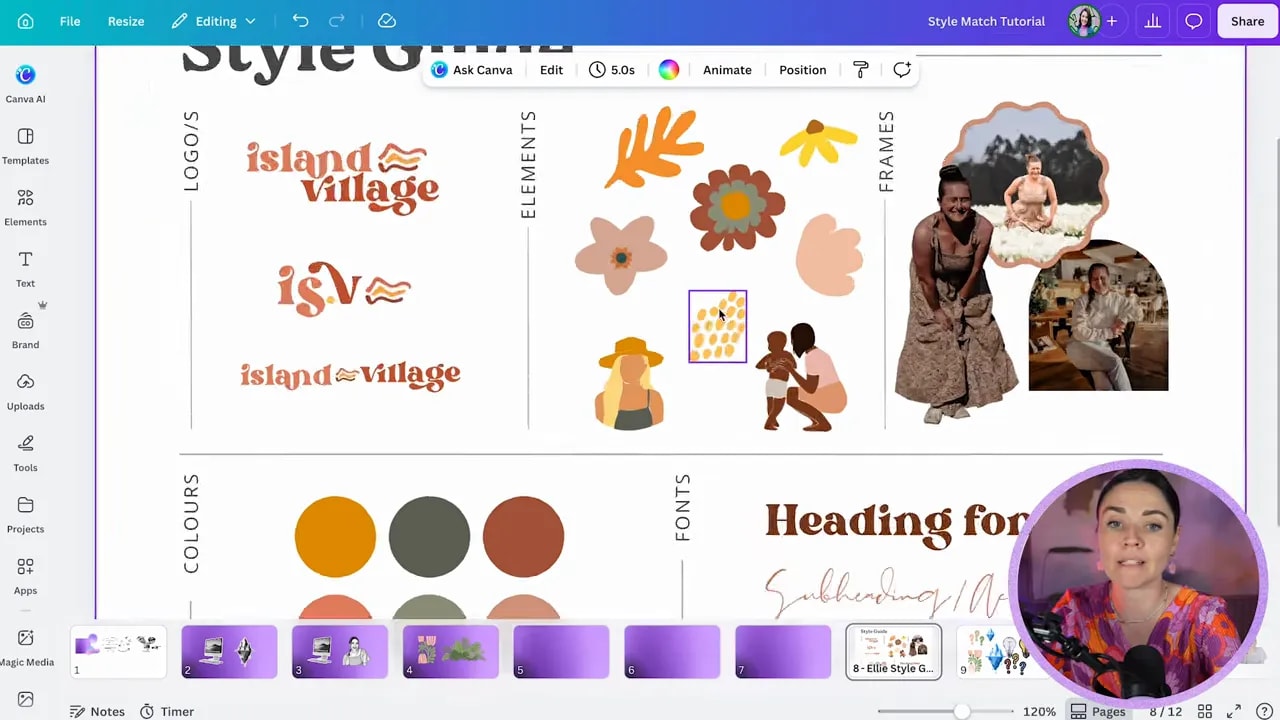1280x720 pixels.
Task: Select page 4 thumbnail
Action: point(451,651)
